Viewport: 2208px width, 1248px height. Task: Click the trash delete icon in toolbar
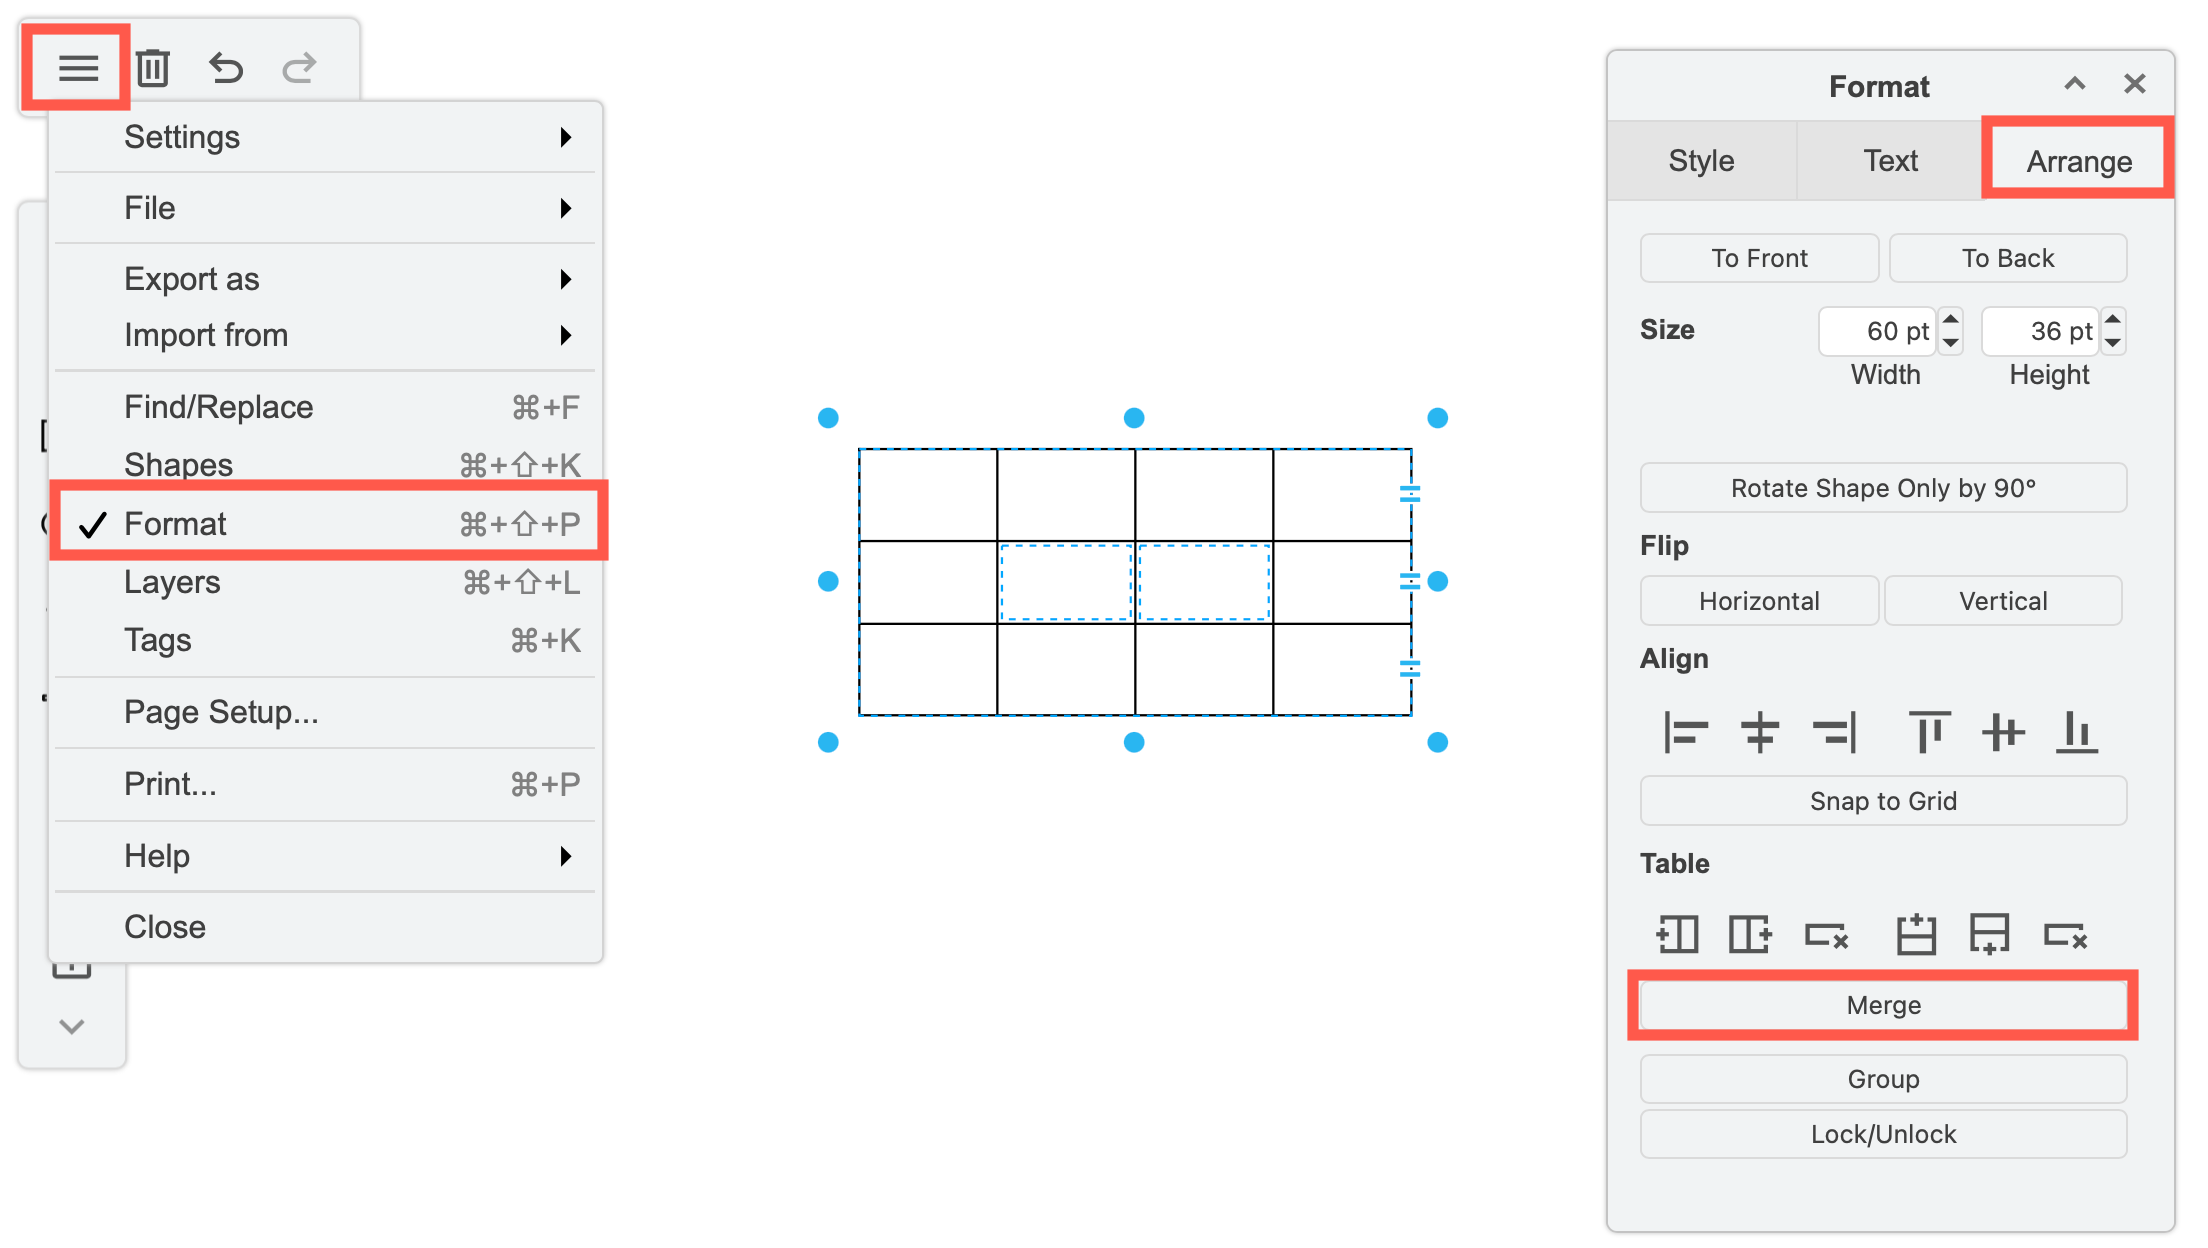[x=153, y=68]
